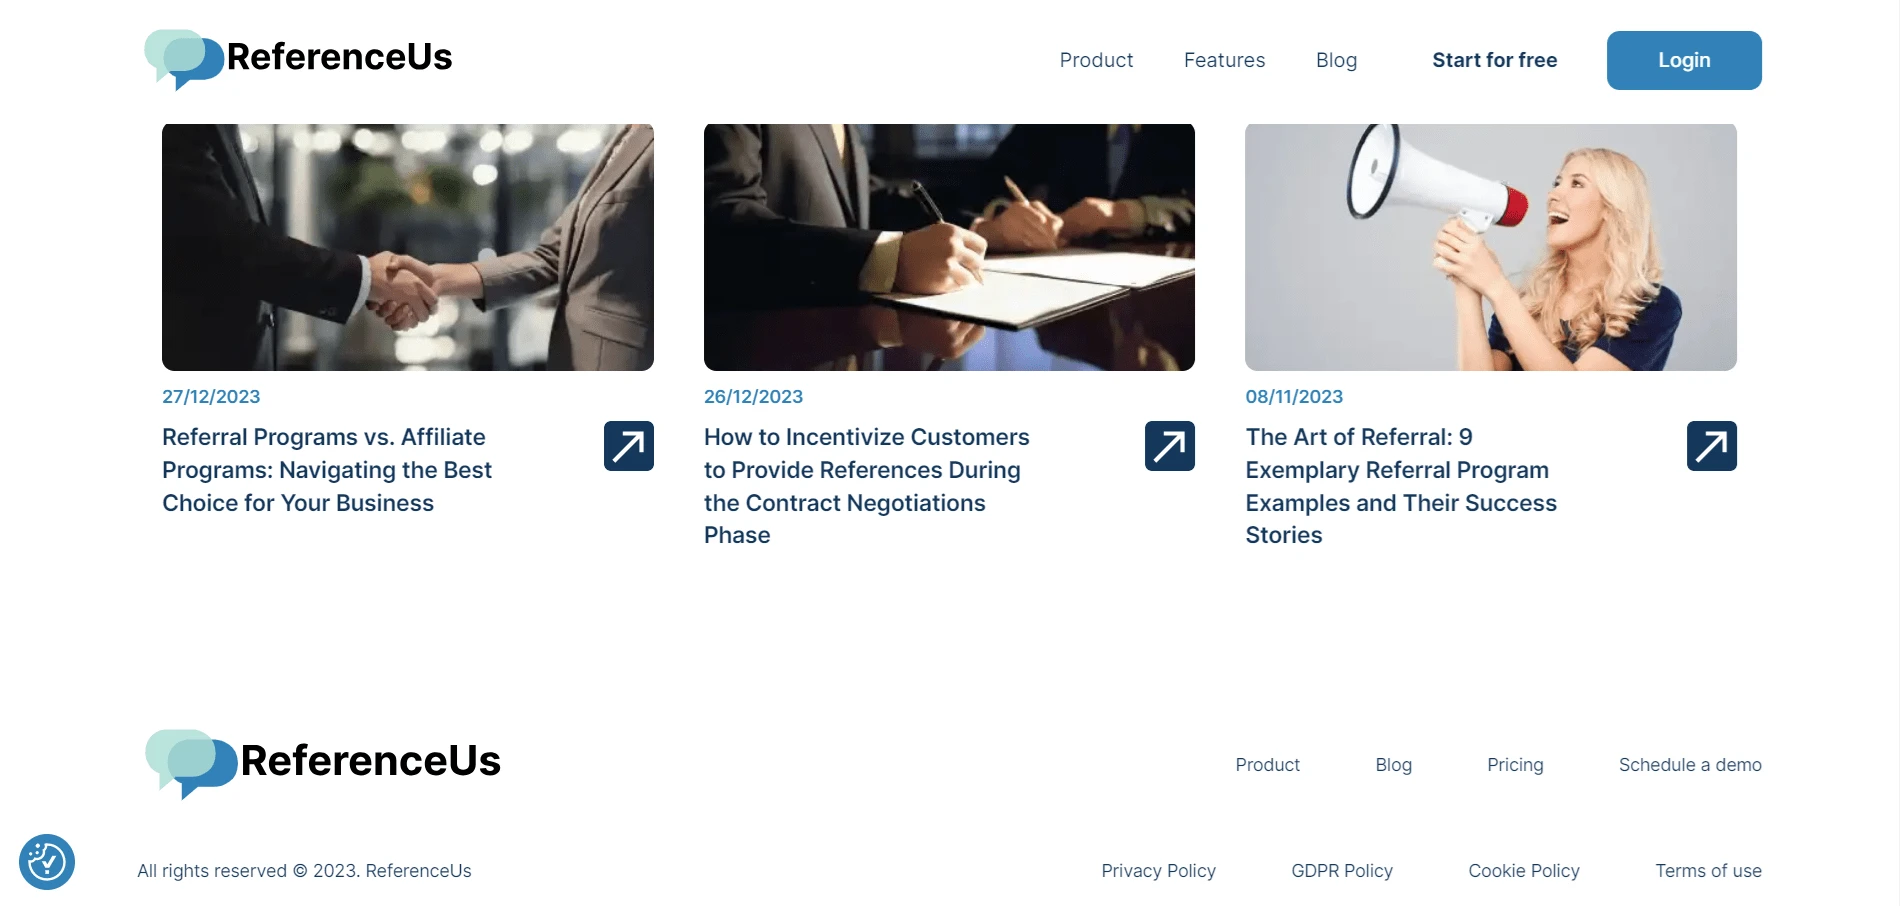Open the Privacy Policy link
Screen dimensions: 1900x906
point(1158,871)
